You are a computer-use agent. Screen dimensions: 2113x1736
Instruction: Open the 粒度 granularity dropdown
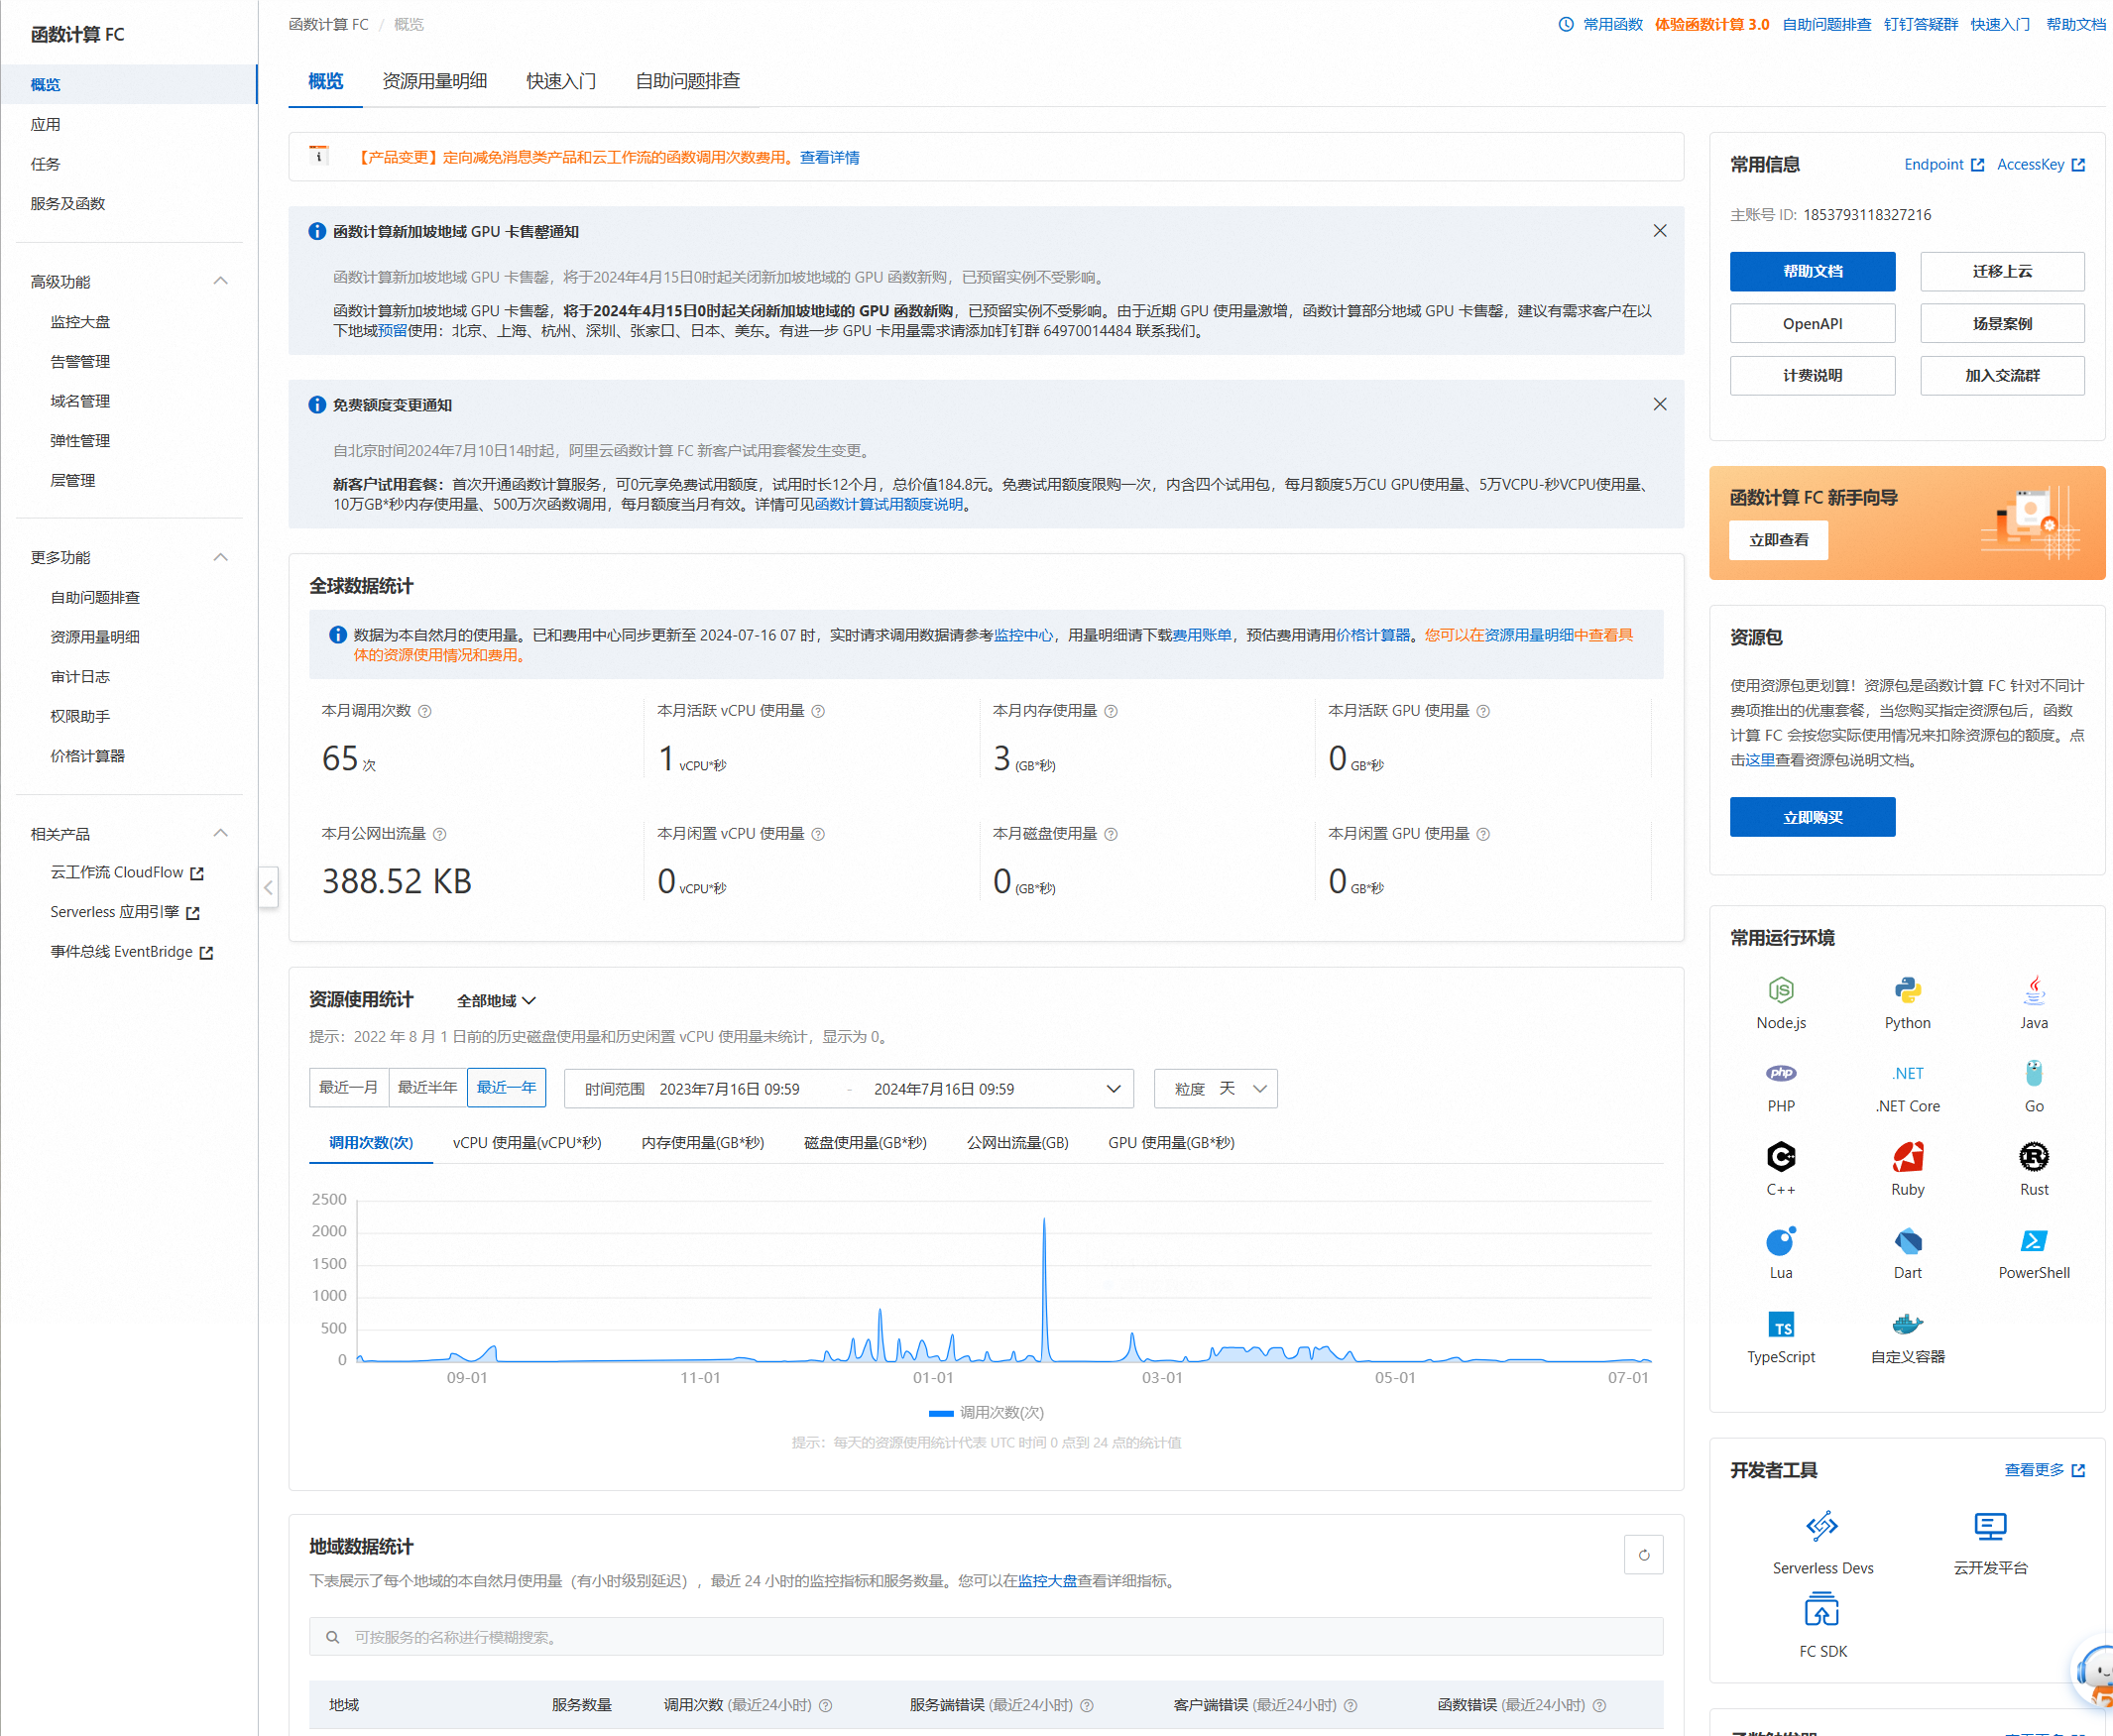pyautogui.click(x=1216, y=1089)
